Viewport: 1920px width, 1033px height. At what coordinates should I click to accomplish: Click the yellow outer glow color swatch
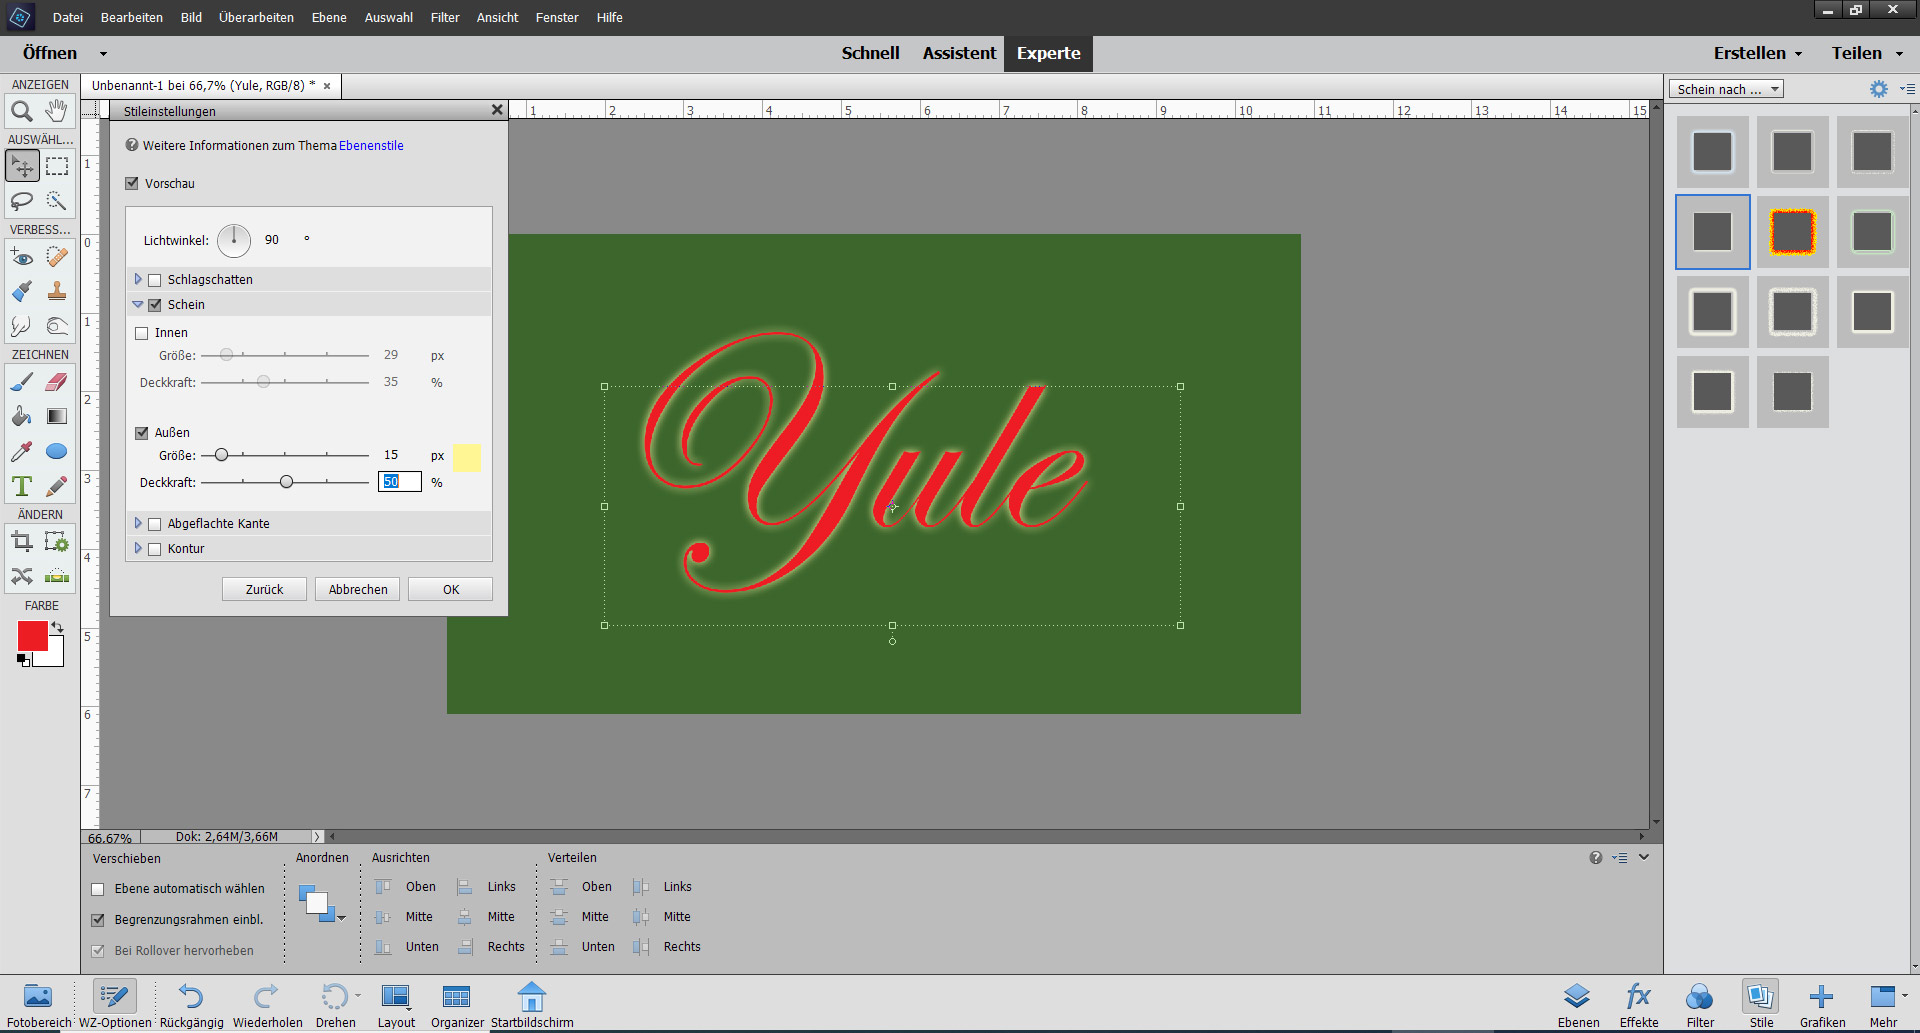[467, 457]
